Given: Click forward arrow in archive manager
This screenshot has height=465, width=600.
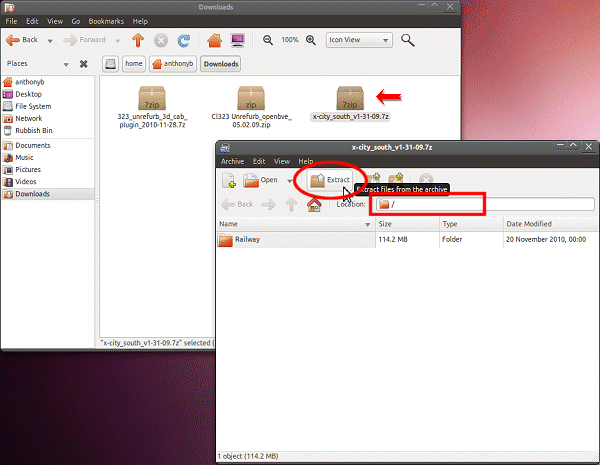Looking at the screenshot, I should [268, 204].
